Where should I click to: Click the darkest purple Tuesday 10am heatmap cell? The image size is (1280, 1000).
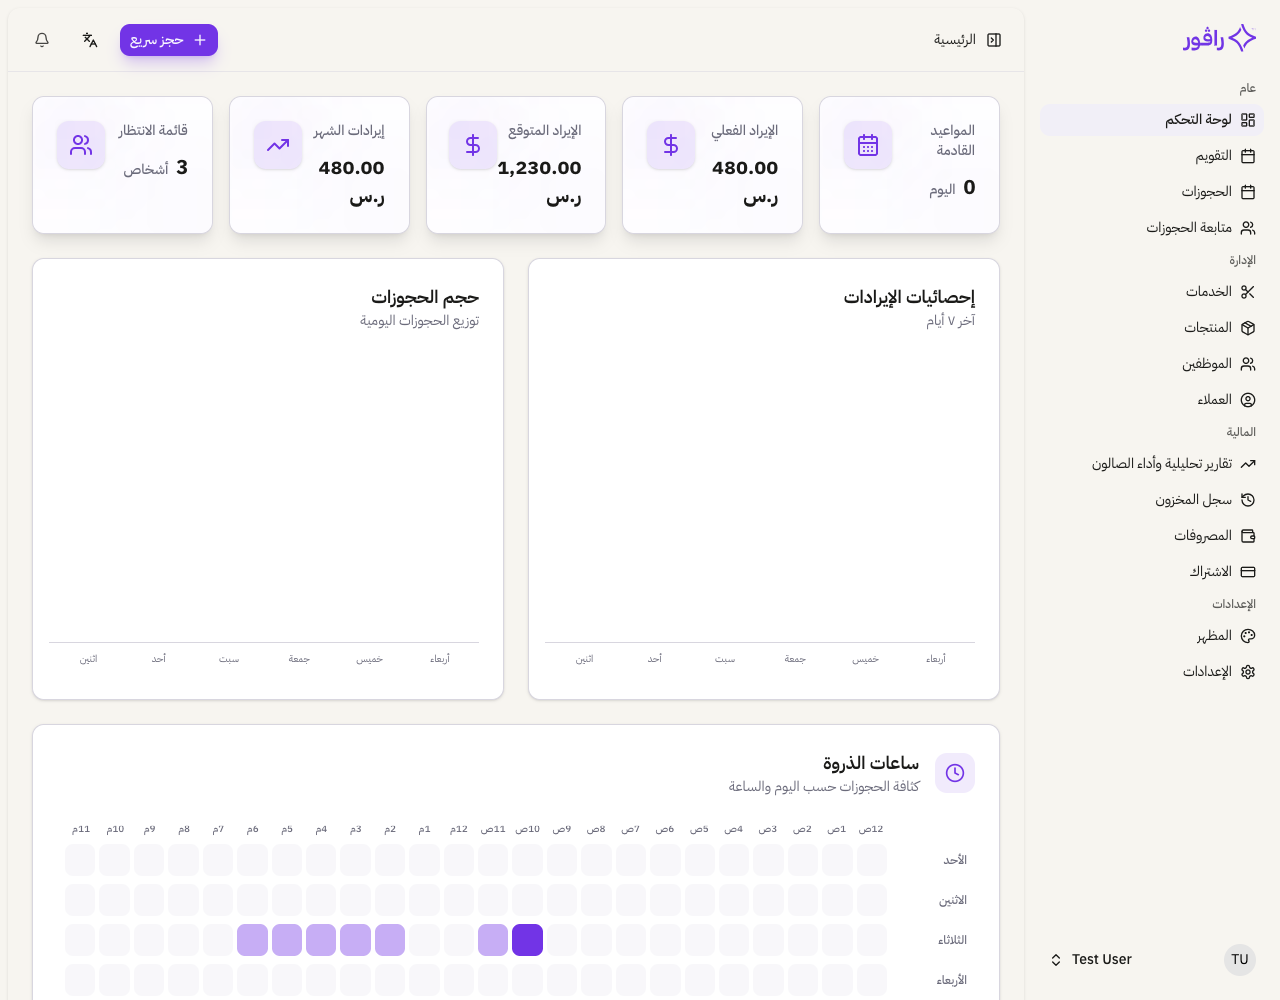point(527,940)
